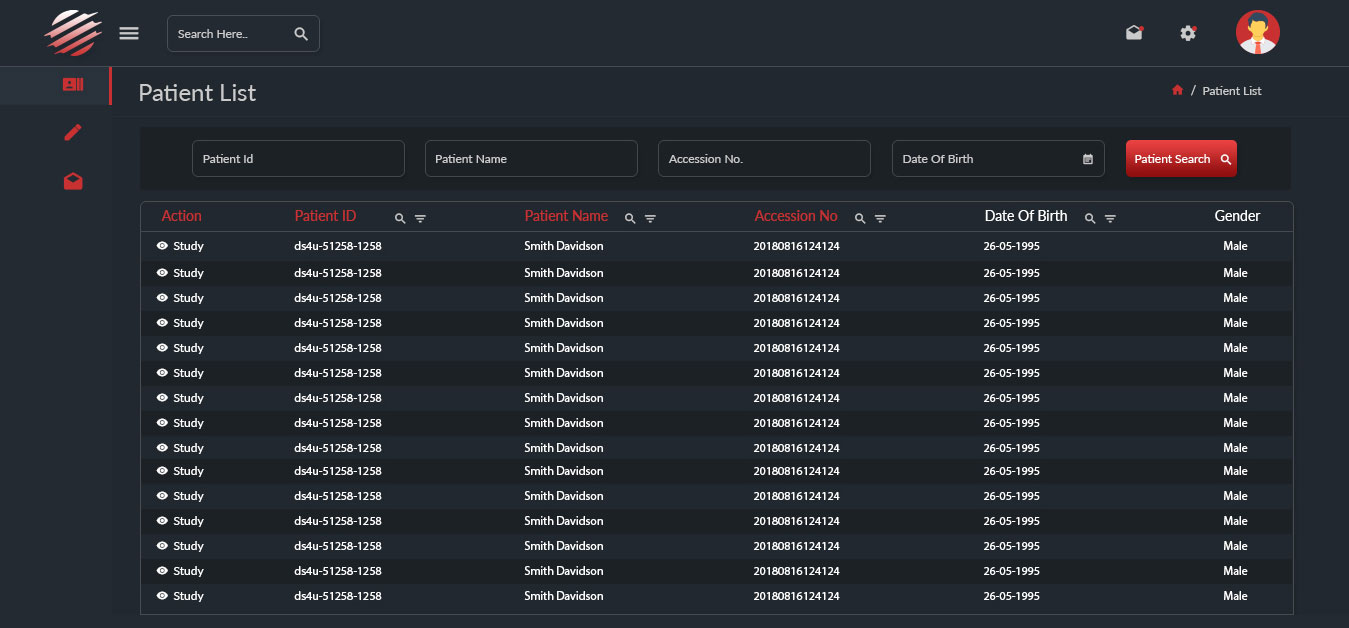
Task: Click filter icon beside Date Of Birth column header
Action: click(x=1110, y=218)
